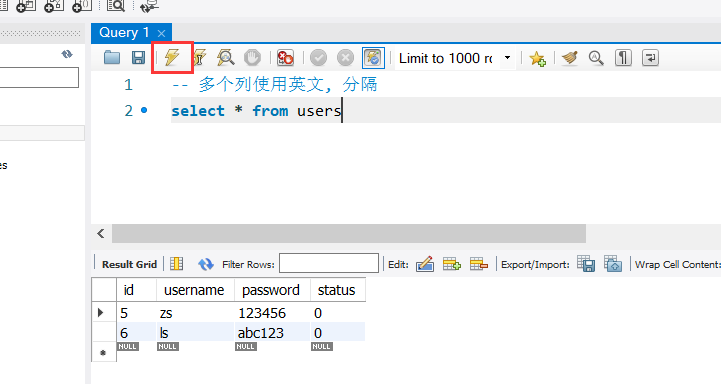Roll back the transaction (X icon)
This screenshot has width=721, height=384.
click(x=345, y=58)
